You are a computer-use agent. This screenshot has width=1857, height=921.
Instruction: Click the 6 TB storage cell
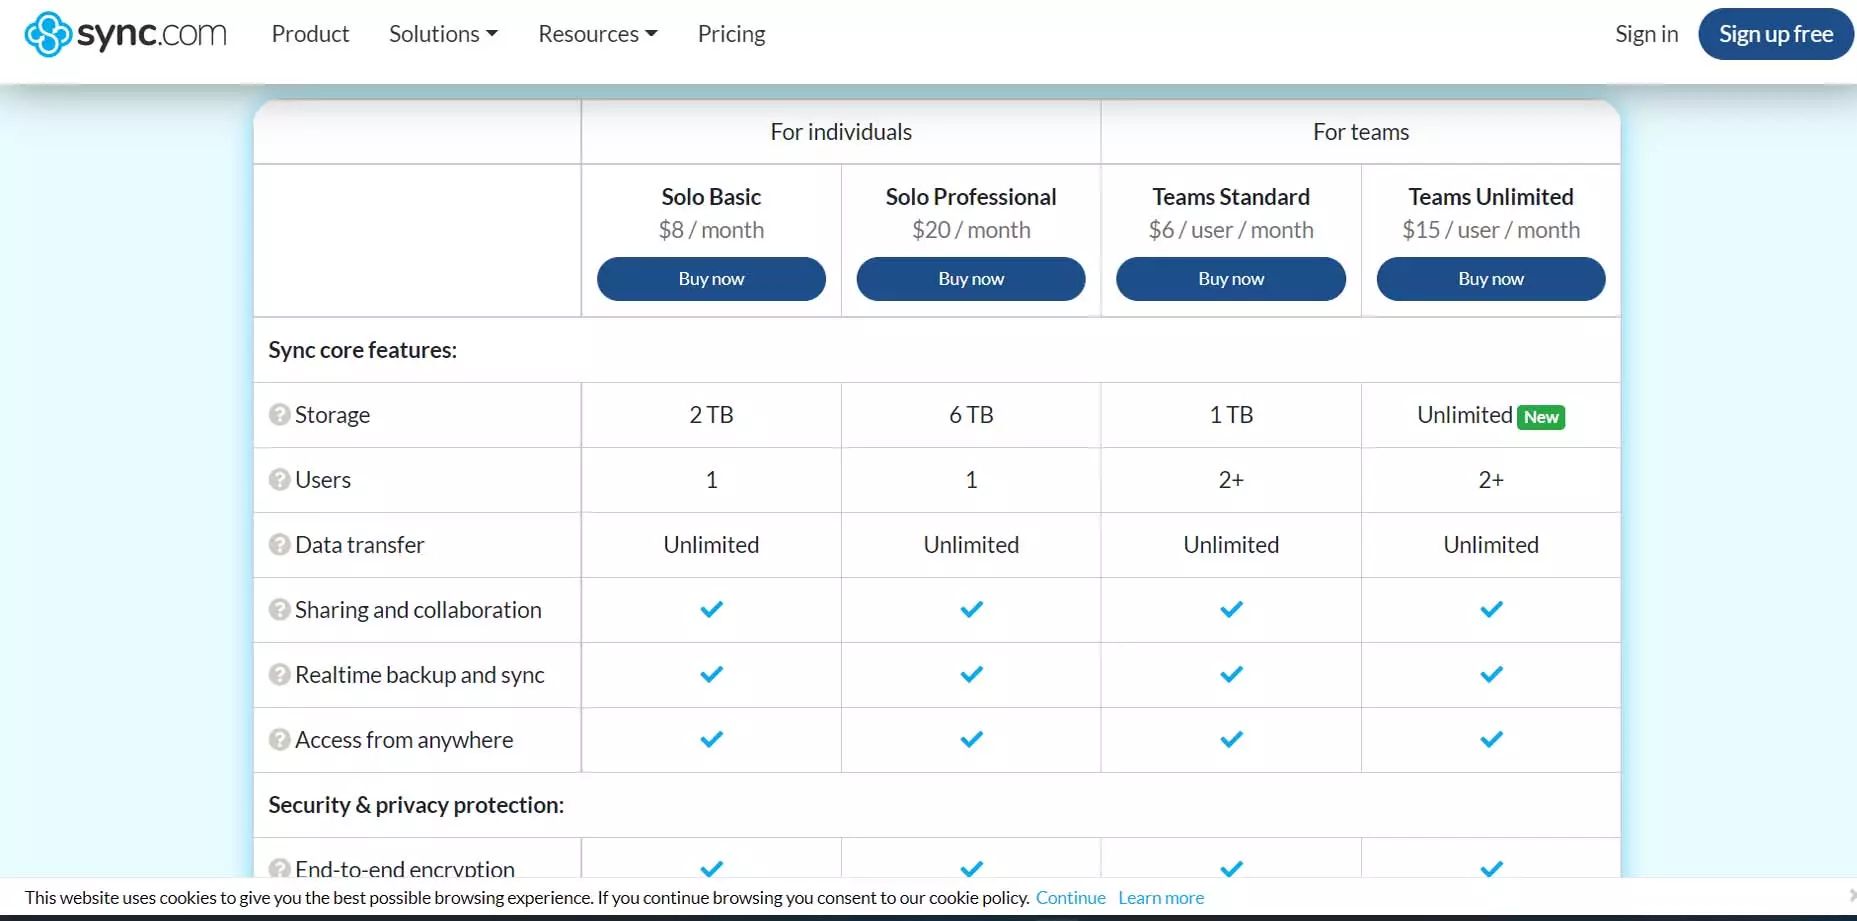(971, 415)
